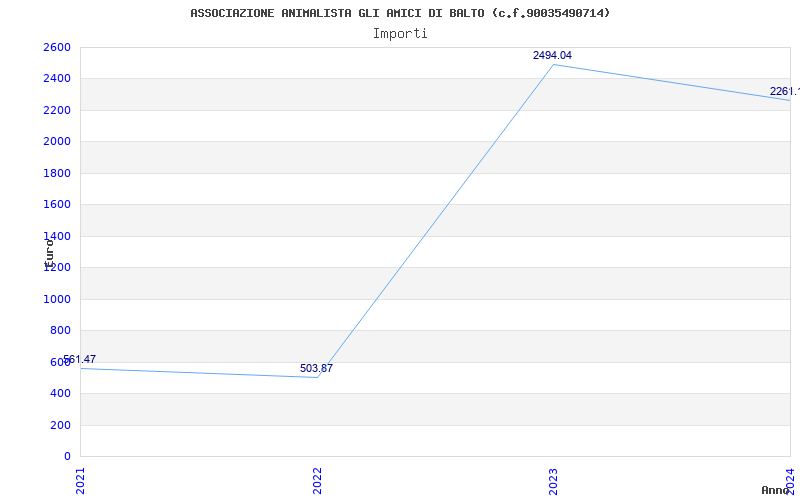
Task: Click the 200 y-axis tick label
Action: (x=60, y=426)
